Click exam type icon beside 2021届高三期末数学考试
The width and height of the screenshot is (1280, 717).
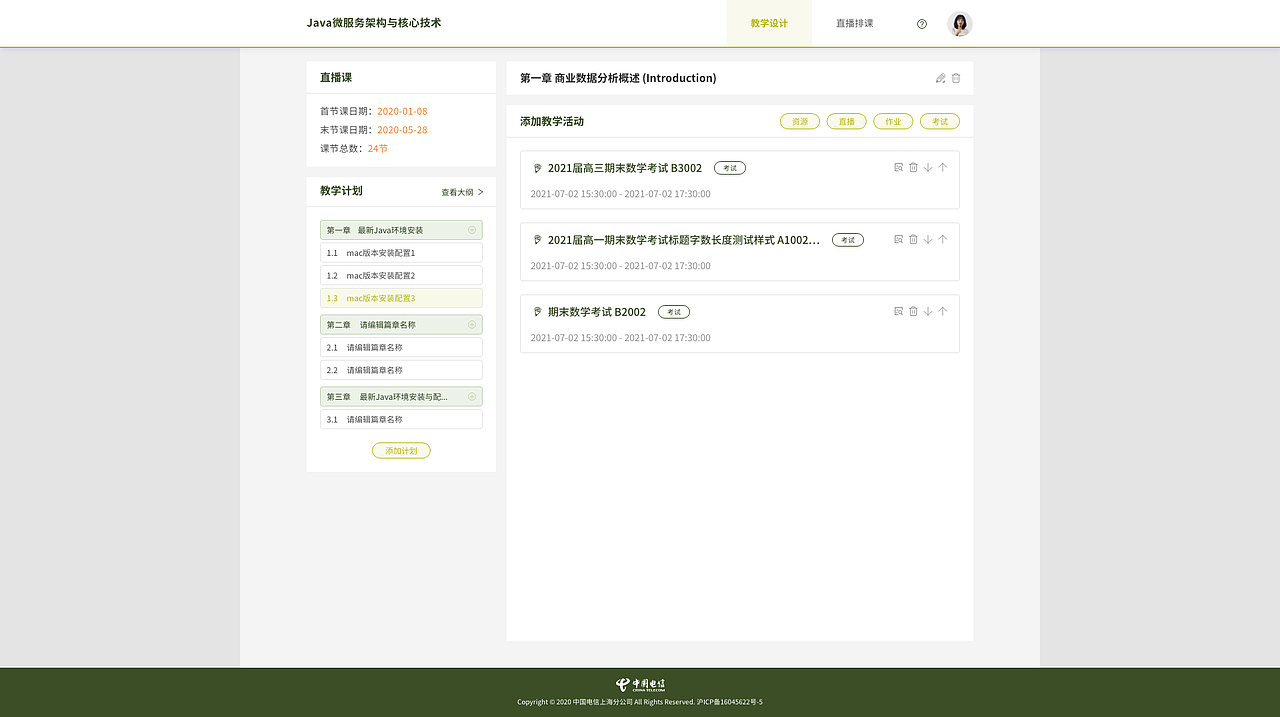tap(537, 168)
